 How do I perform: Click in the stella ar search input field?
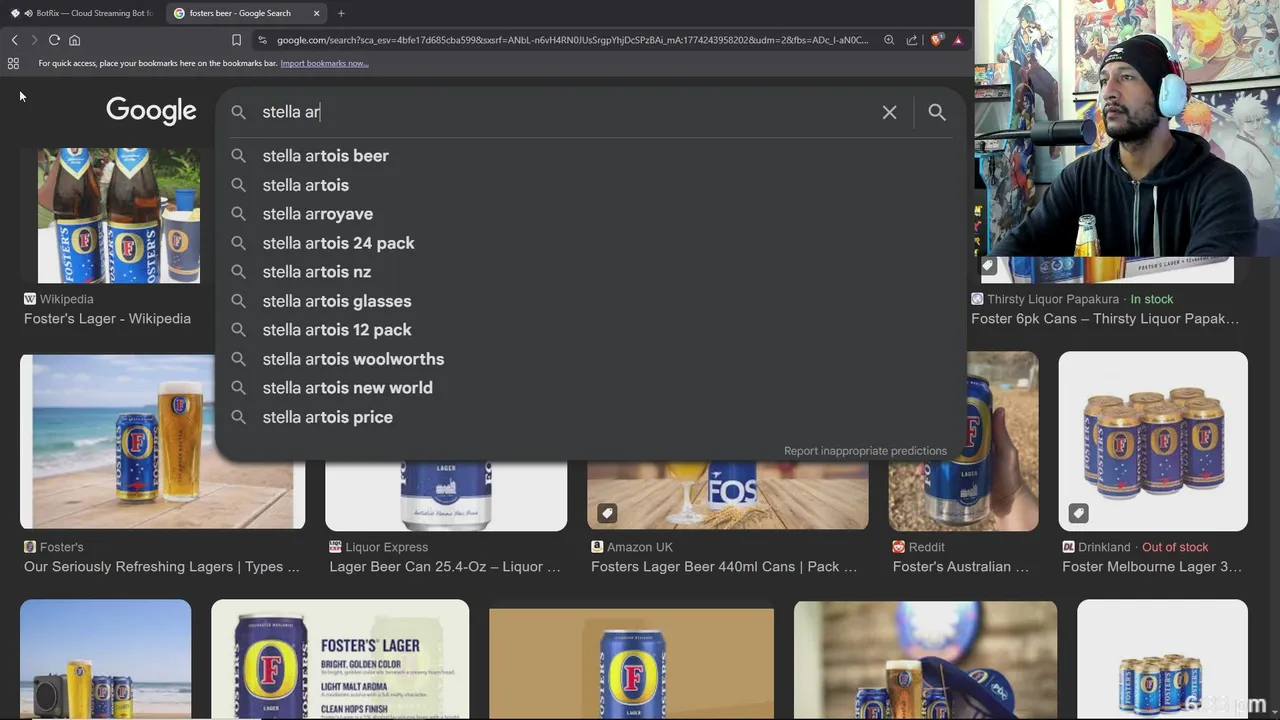point(565,112)
